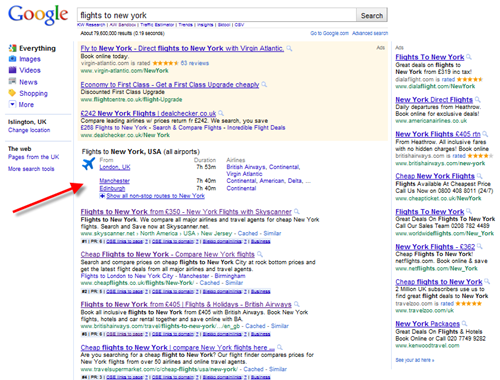Open preview magnifier beside travelsupermarket result title
This screenshot has width=500, height=380.
click(x=280, y=347)
